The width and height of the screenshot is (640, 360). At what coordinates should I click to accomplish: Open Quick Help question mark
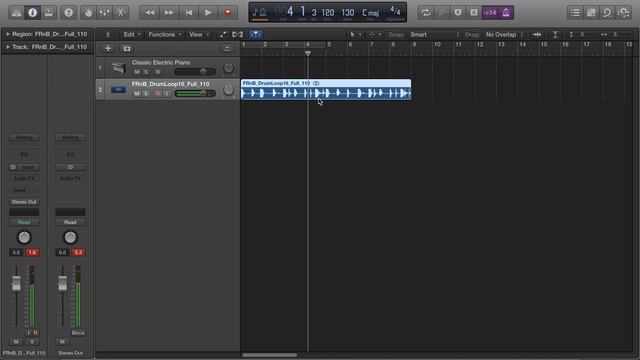point(69,13)
